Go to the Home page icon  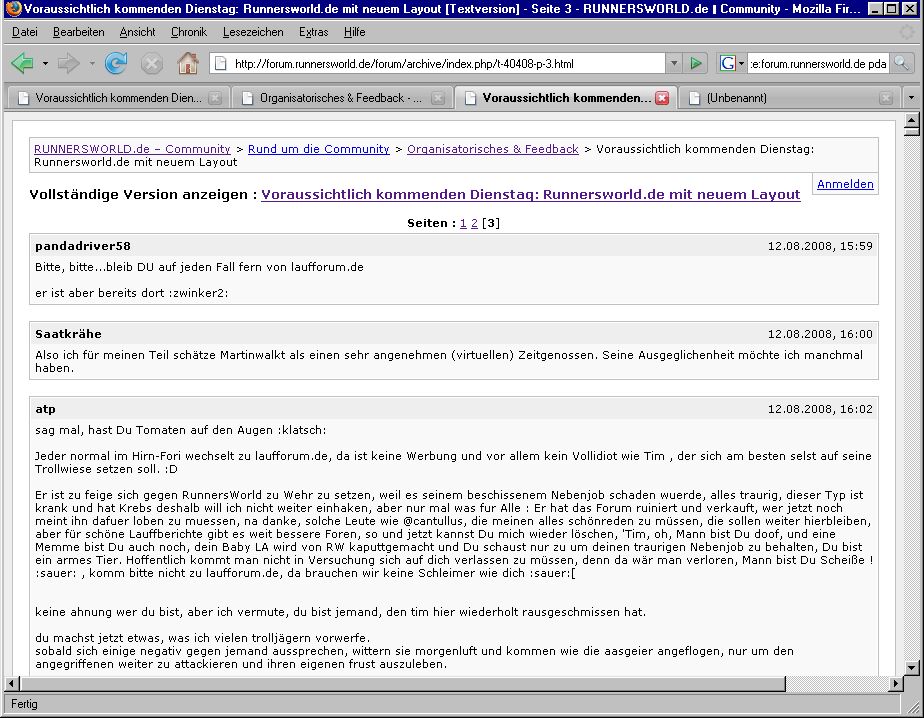[187, 63]
